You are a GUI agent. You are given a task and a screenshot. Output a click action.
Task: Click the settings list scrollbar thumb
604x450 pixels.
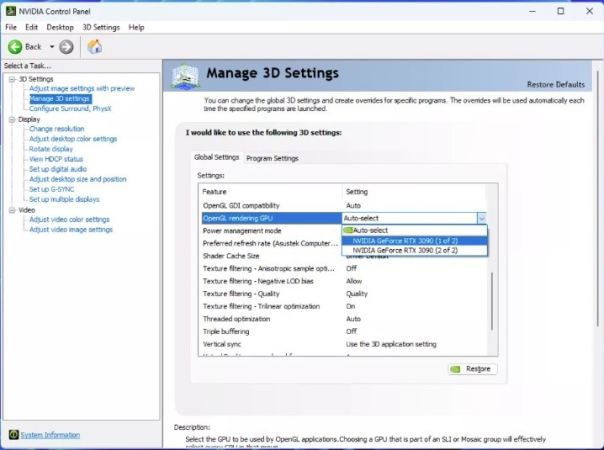point(492,301)
